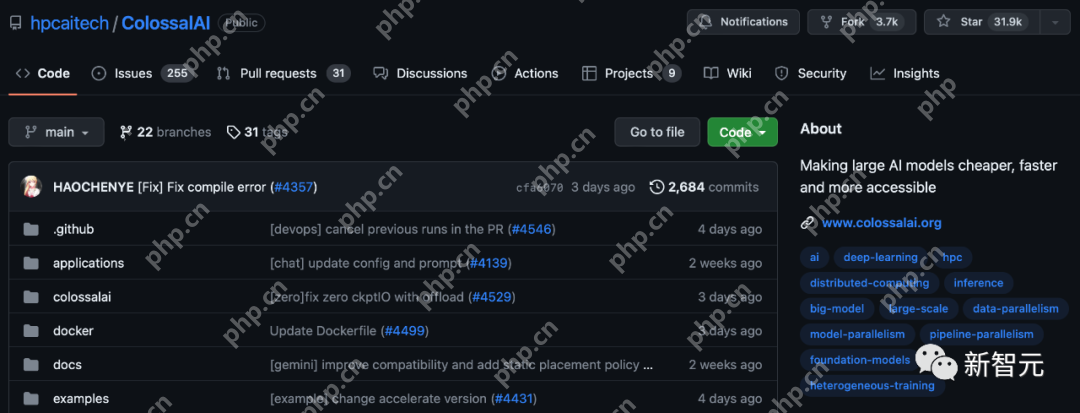Click the folder icon next to examples
The height and width of the screenshot is (413, 1080).
31,399
